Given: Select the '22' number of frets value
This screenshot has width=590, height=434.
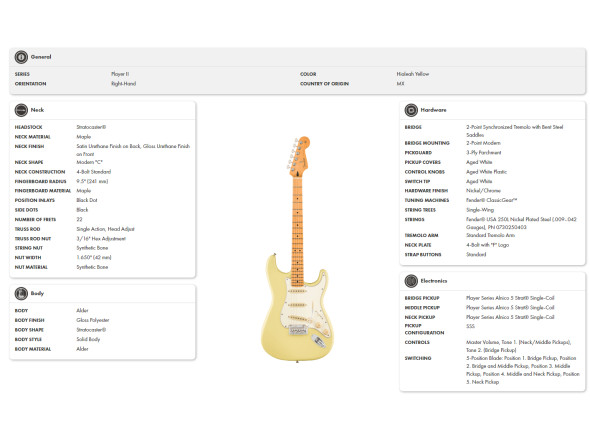Looking at the screenshot, I should point(79,219).
